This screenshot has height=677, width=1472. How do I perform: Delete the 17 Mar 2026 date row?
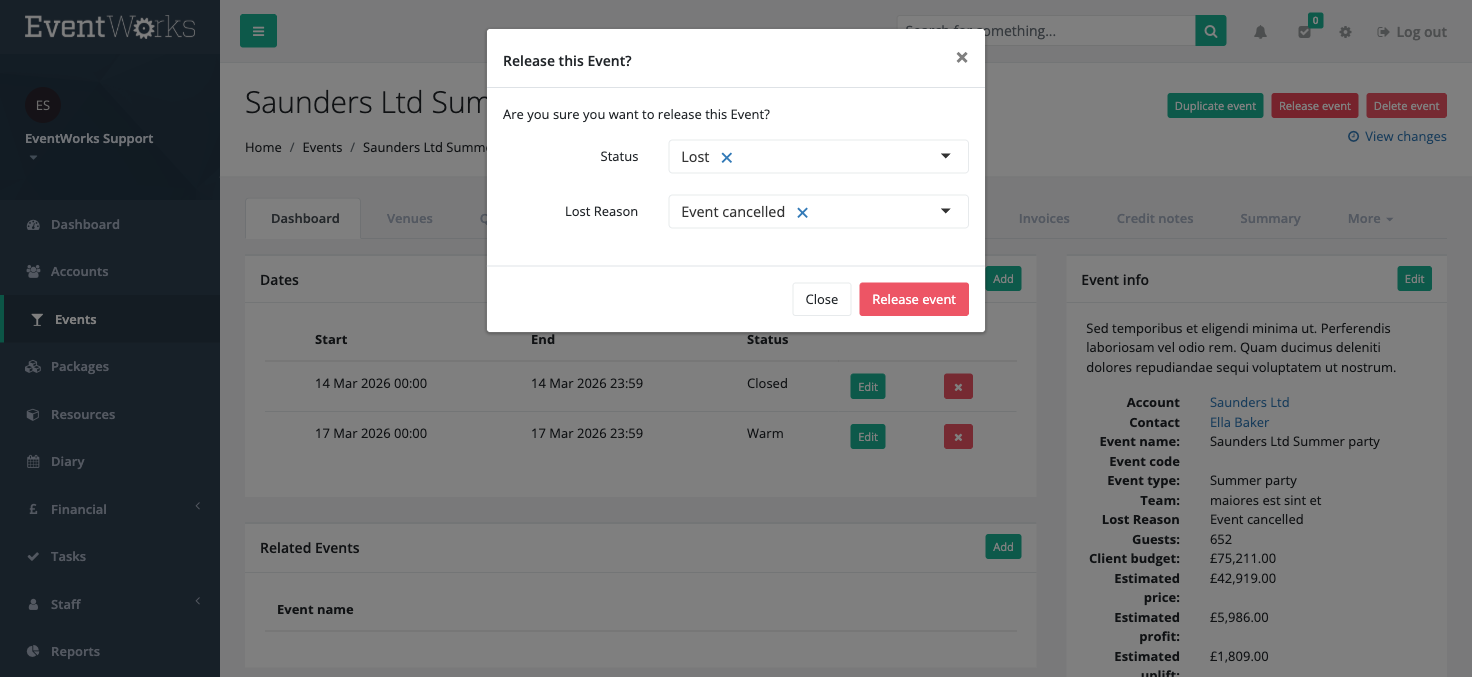coord(958,437)
